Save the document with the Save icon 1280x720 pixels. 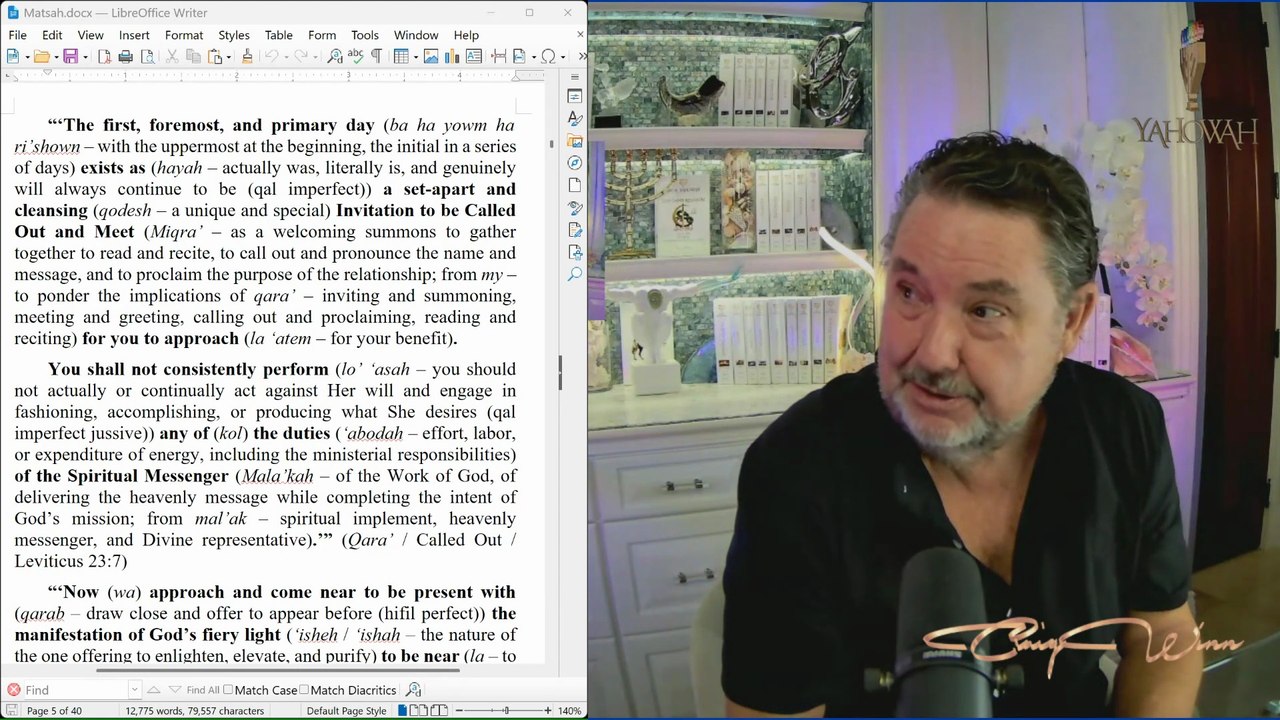click(70, 56)
